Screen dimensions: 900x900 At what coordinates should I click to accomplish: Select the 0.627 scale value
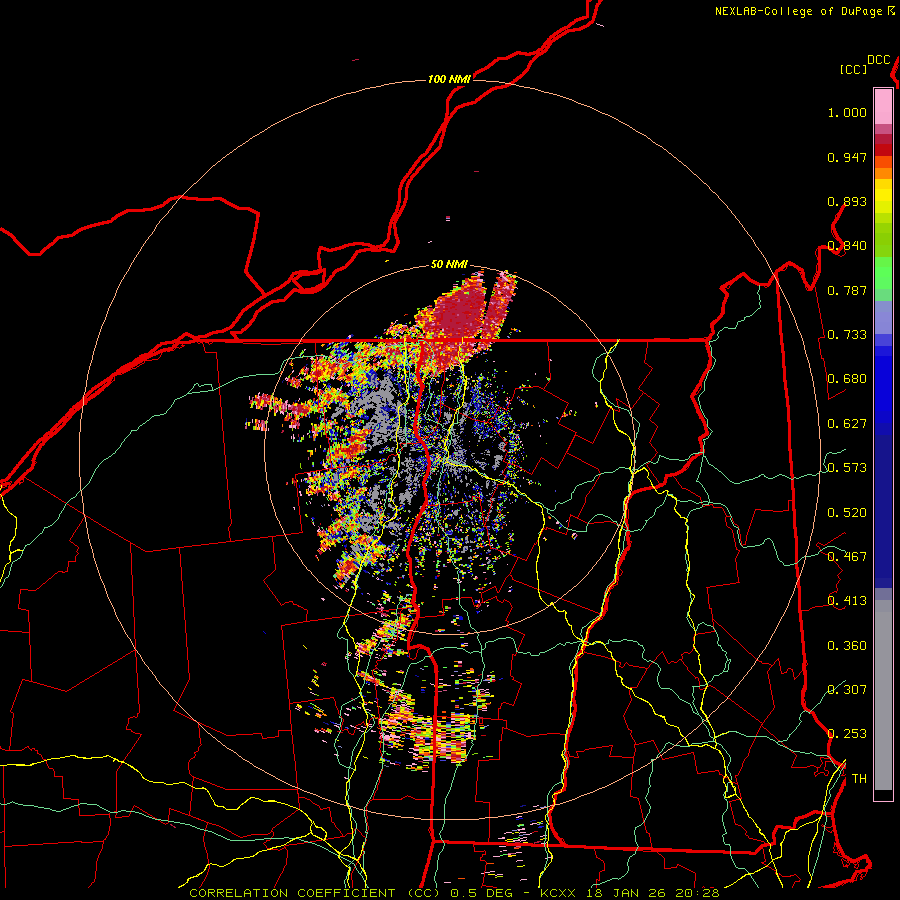point(847,424)
